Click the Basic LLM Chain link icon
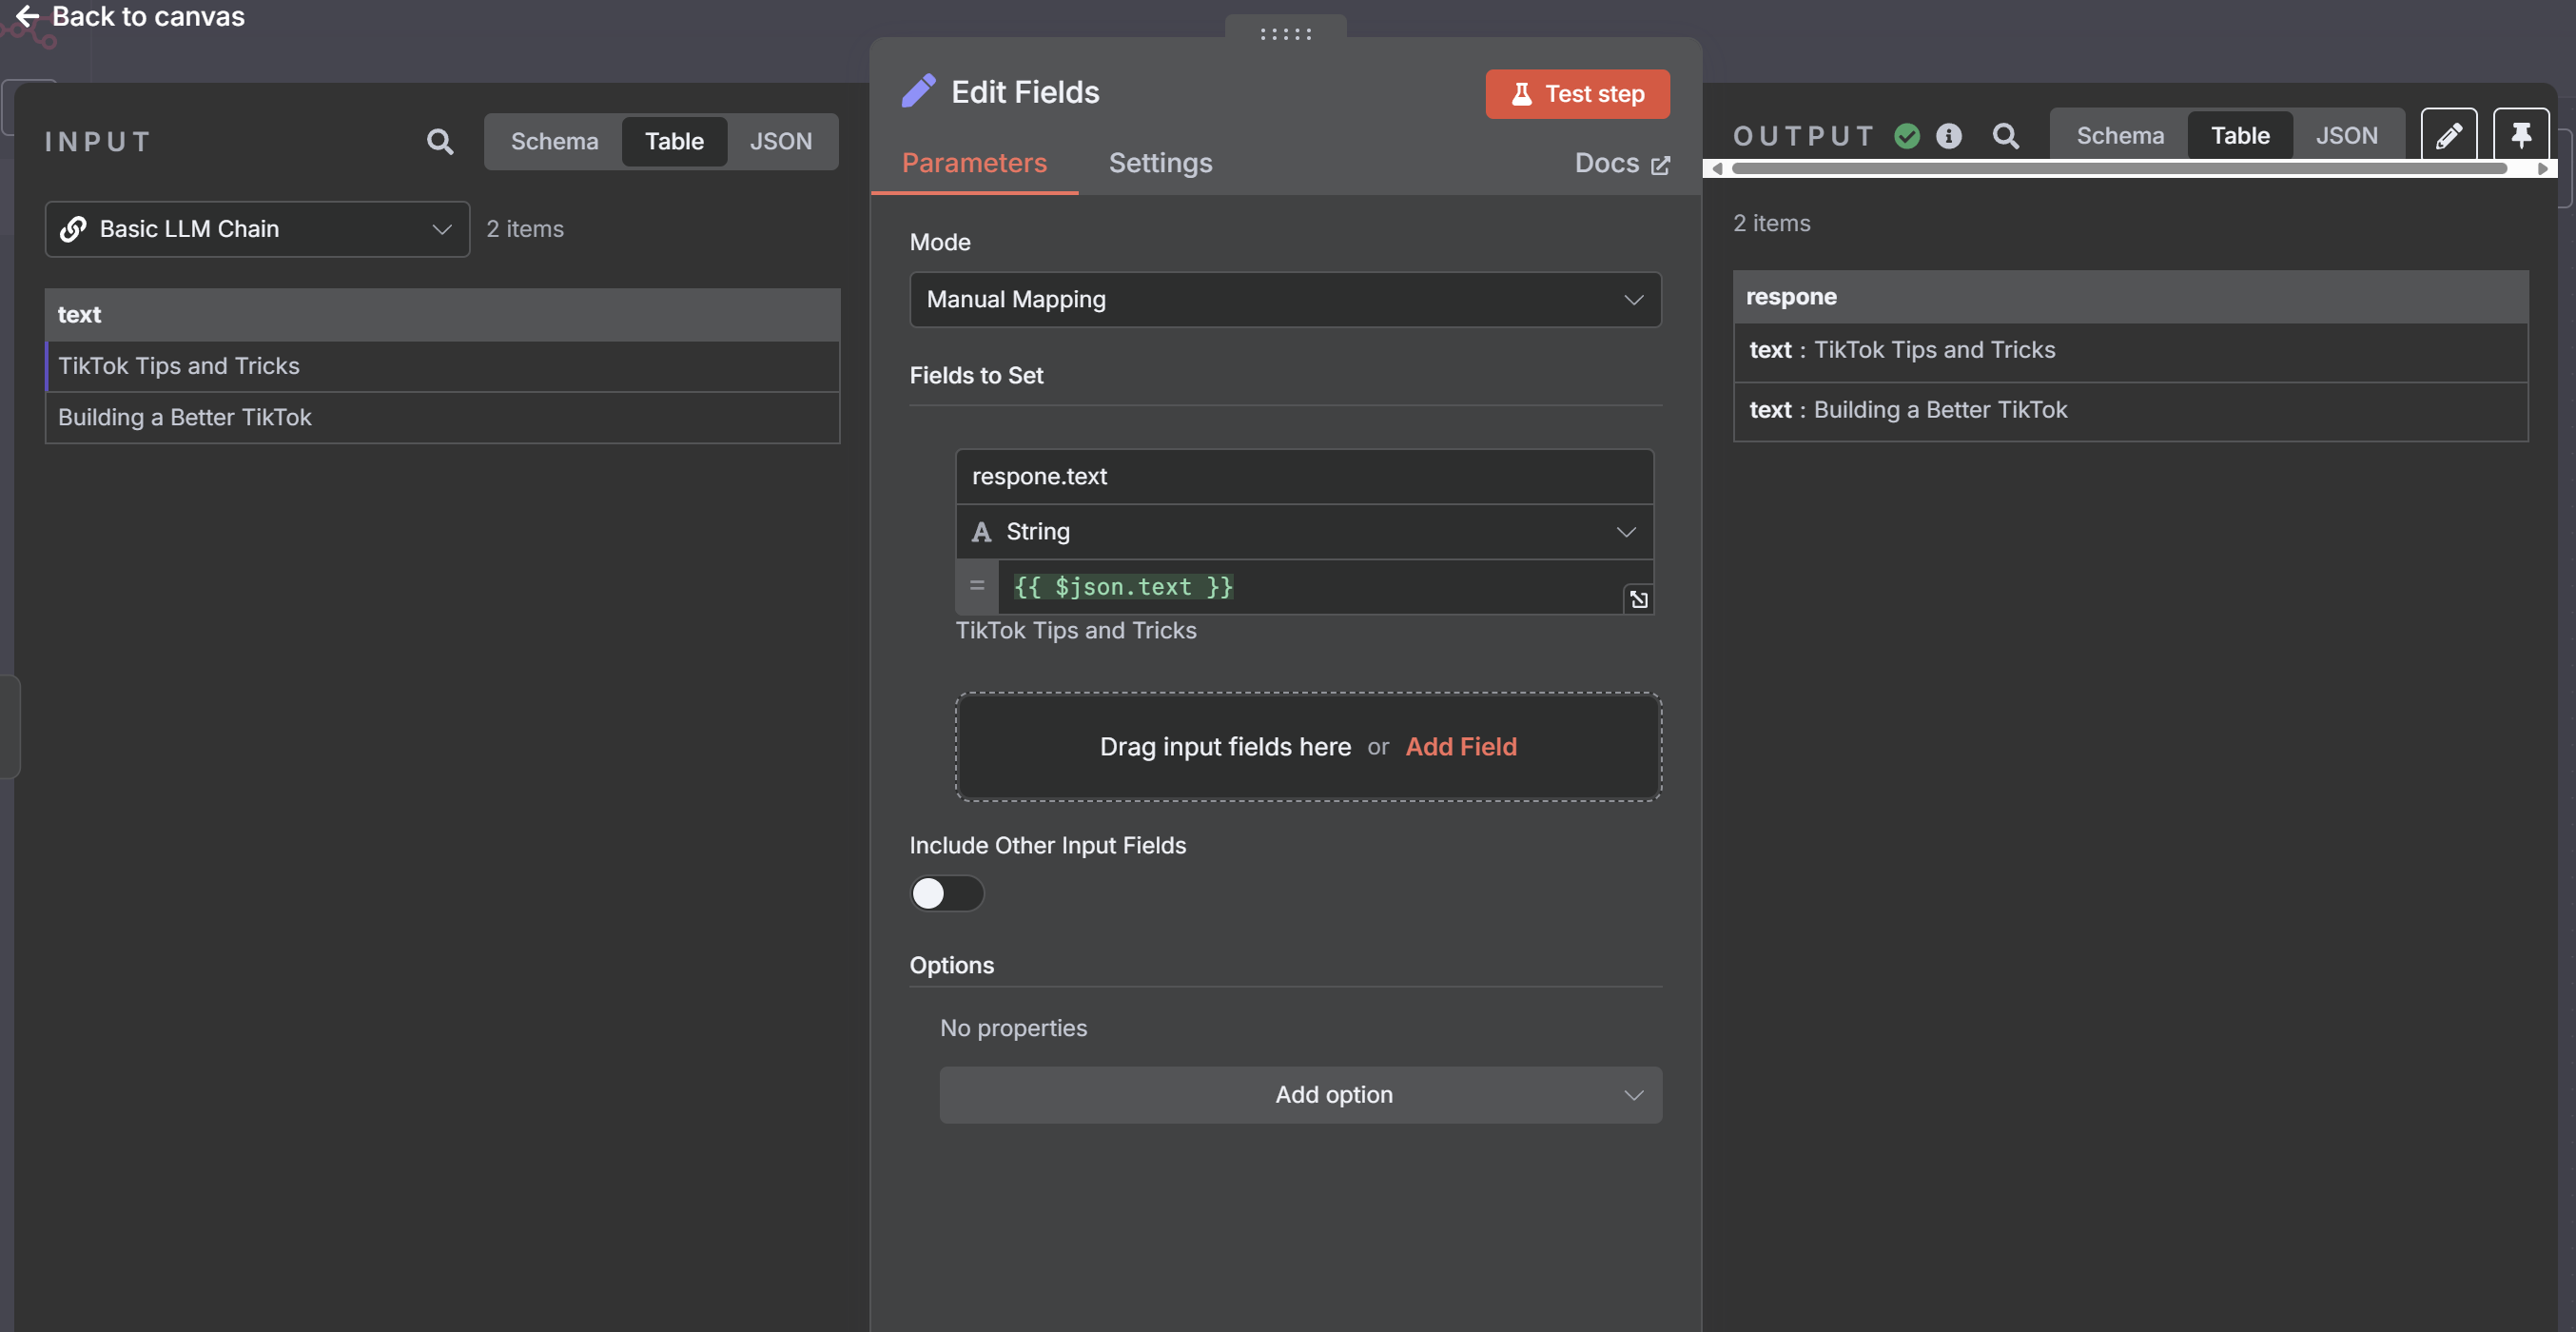 coord(73,229)
